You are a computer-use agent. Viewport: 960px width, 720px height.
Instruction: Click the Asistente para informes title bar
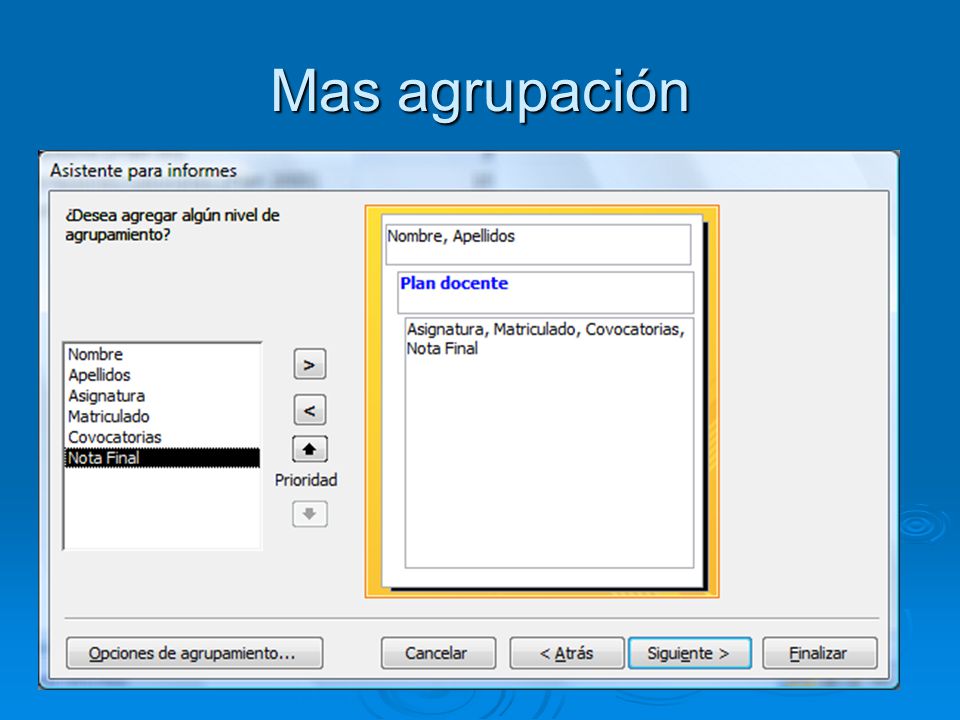(x=469, y=171)
